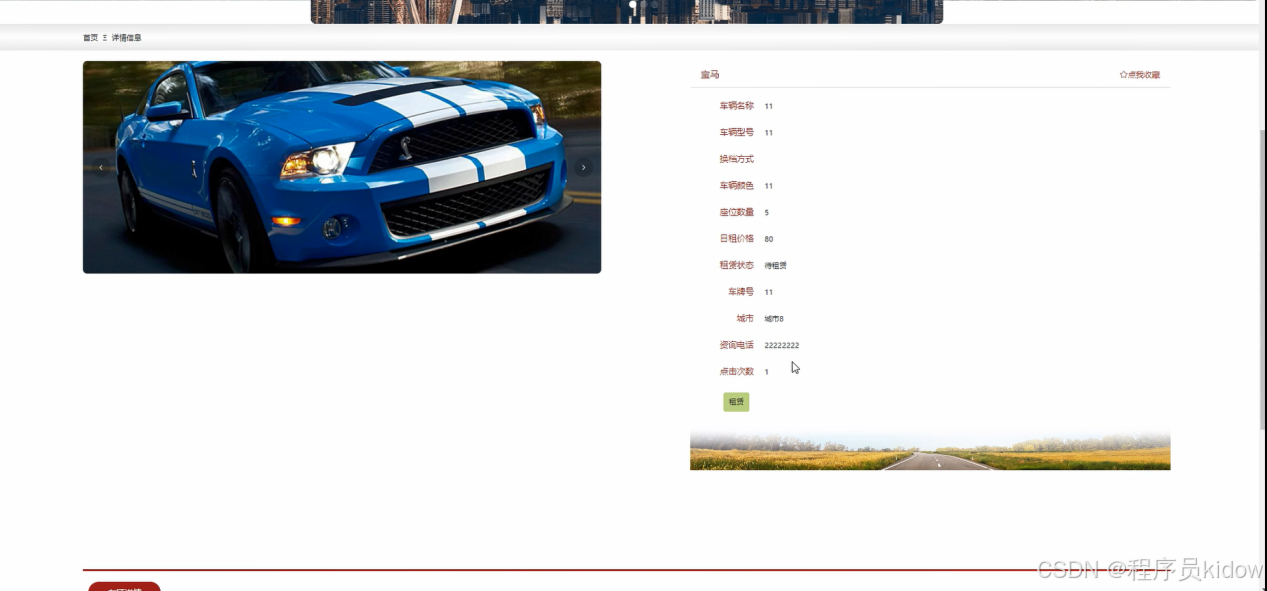Image resolution: width=1267 pixels, height=591 pixels.
Task: Click the top city banner carousel dot
Action: tap(632, 5)
